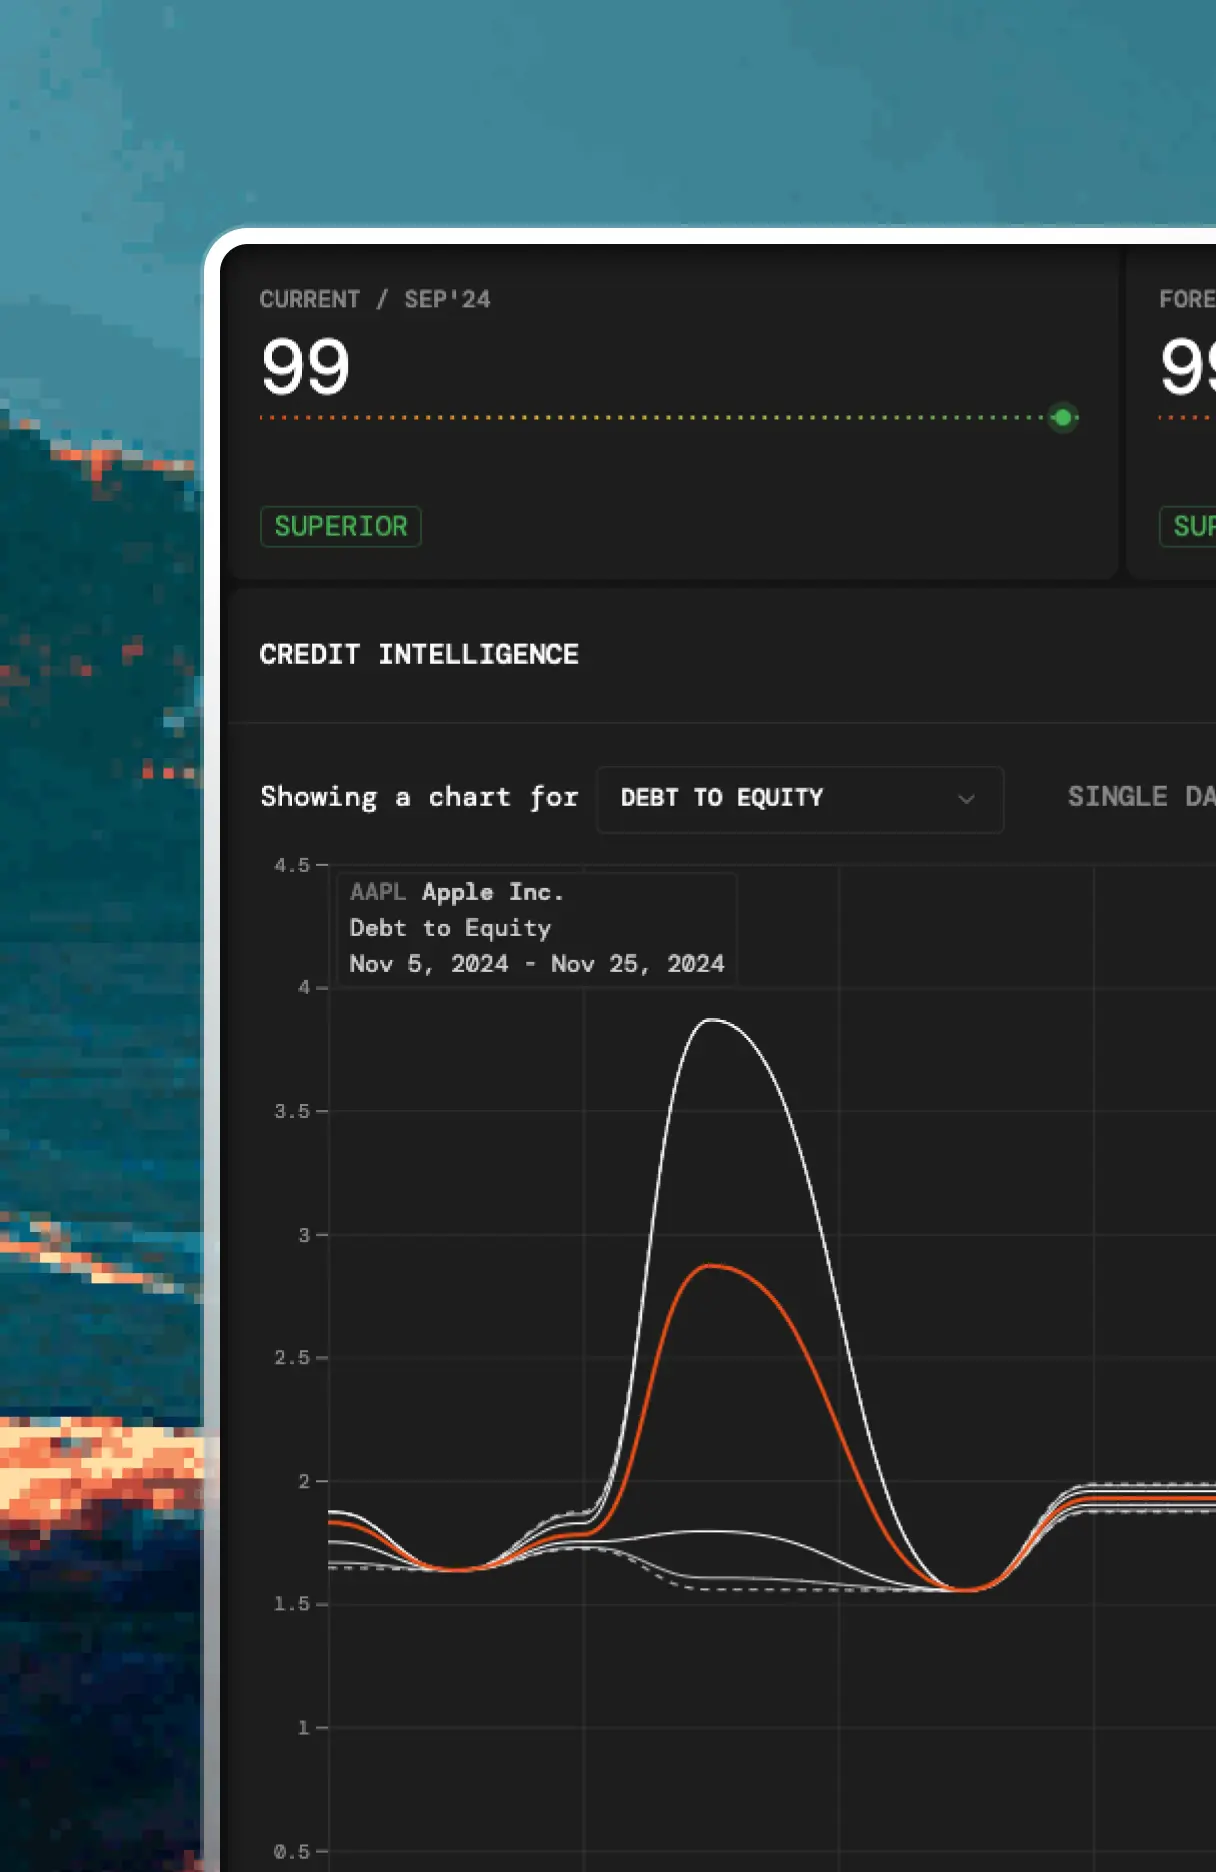Click the 2.5 y-axis label
This screenshot has width=1216, height=1872.
pyautogui.click(x=292, y=1358)
